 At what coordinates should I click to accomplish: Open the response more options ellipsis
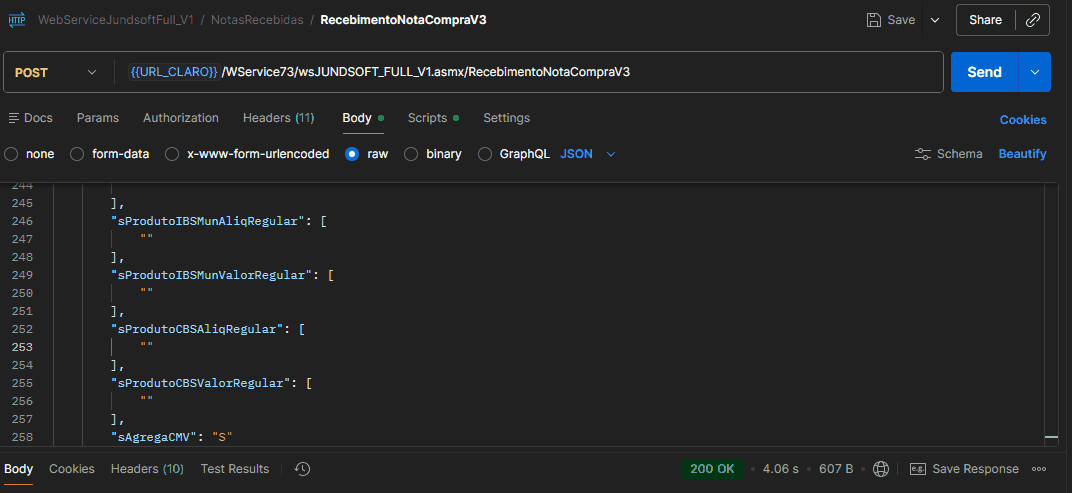coord(1039,469)
